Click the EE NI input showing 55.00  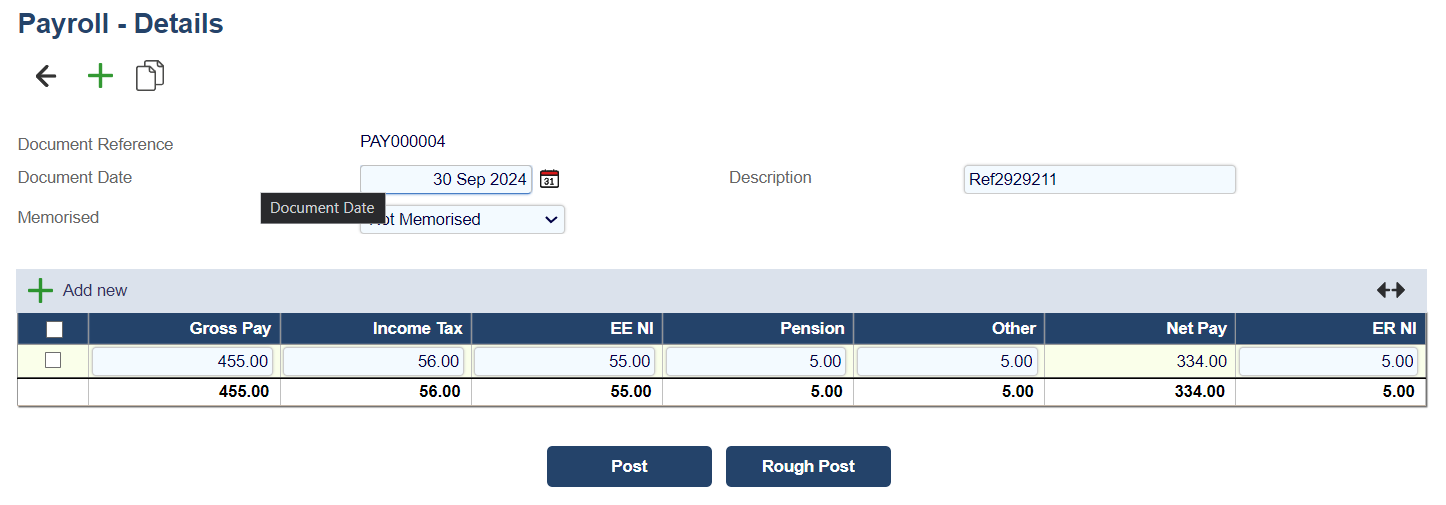(565, 361)
